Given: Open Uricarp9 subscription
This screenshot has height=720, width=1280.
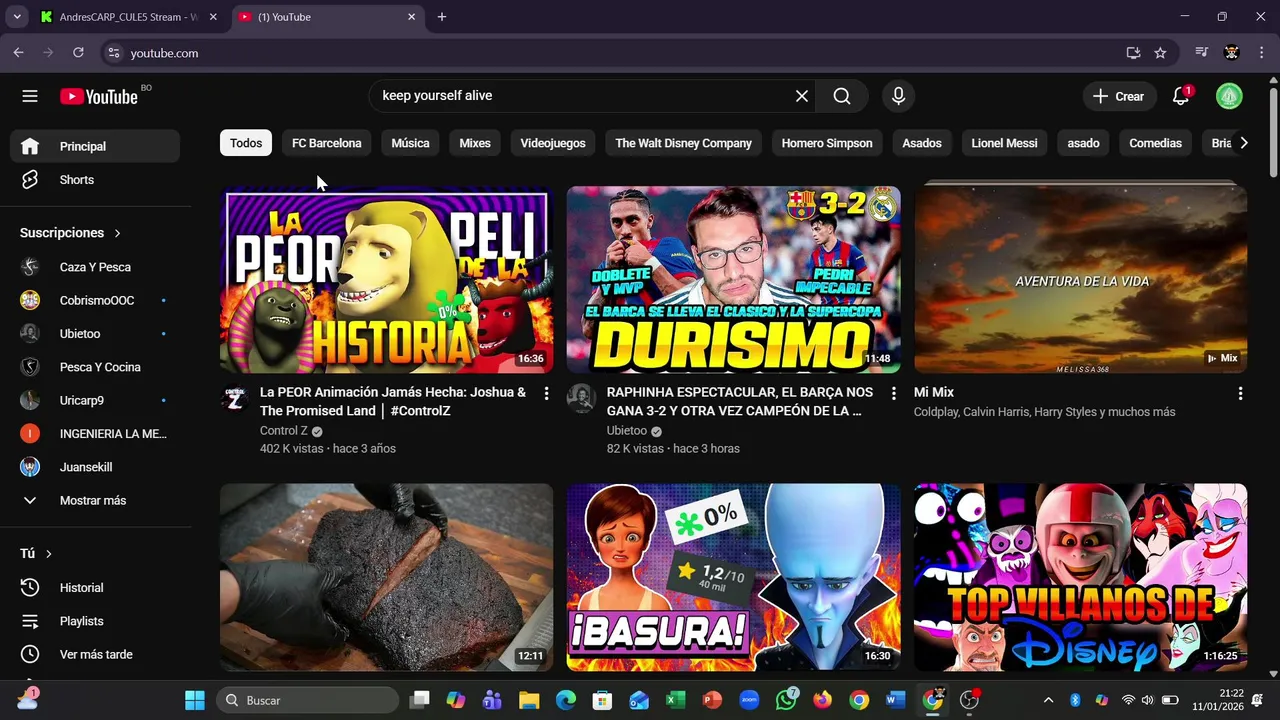Looking at the screenshot, I should coord(96,400).
